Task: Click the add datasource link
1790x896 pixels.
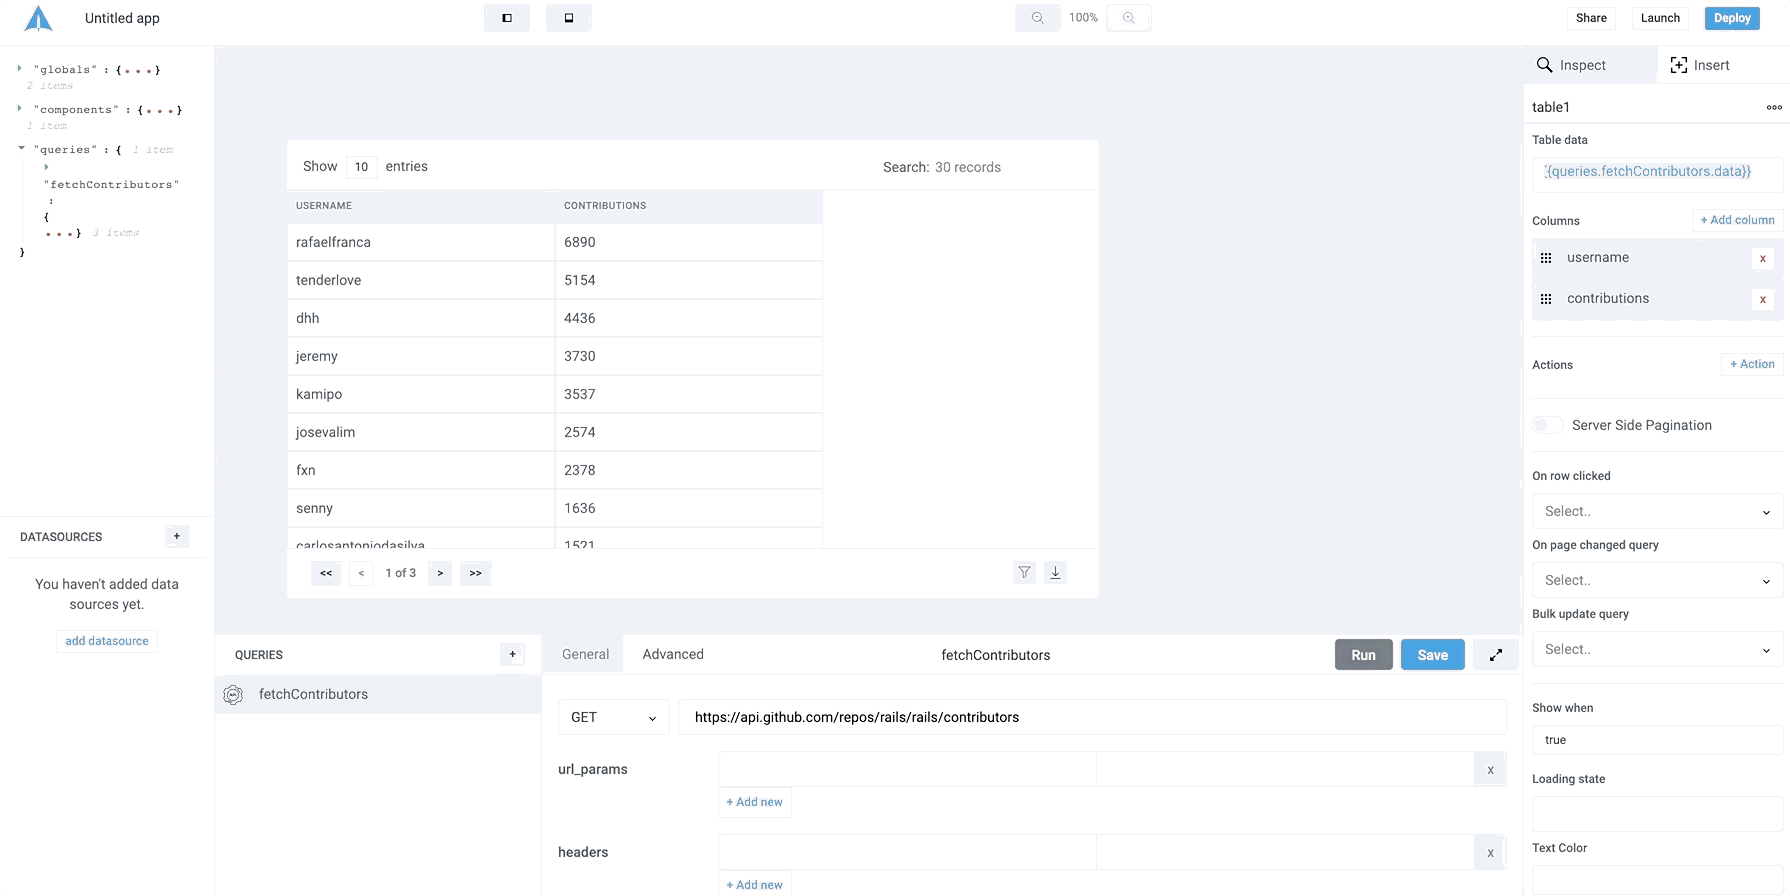Action: click(x=107, y=641)
